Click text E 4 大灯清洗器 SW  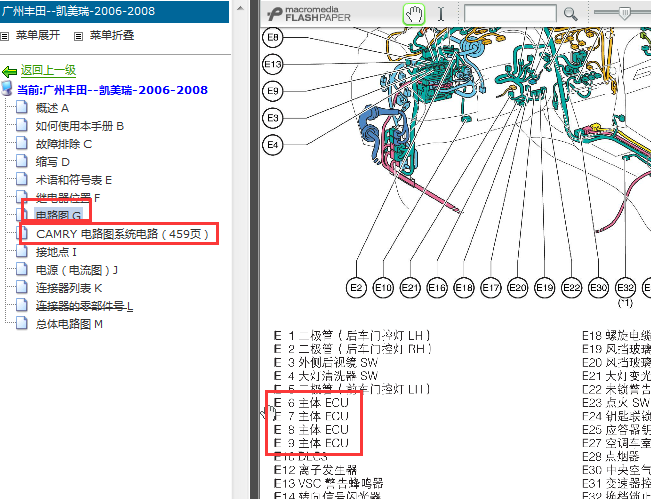(326, 376)
